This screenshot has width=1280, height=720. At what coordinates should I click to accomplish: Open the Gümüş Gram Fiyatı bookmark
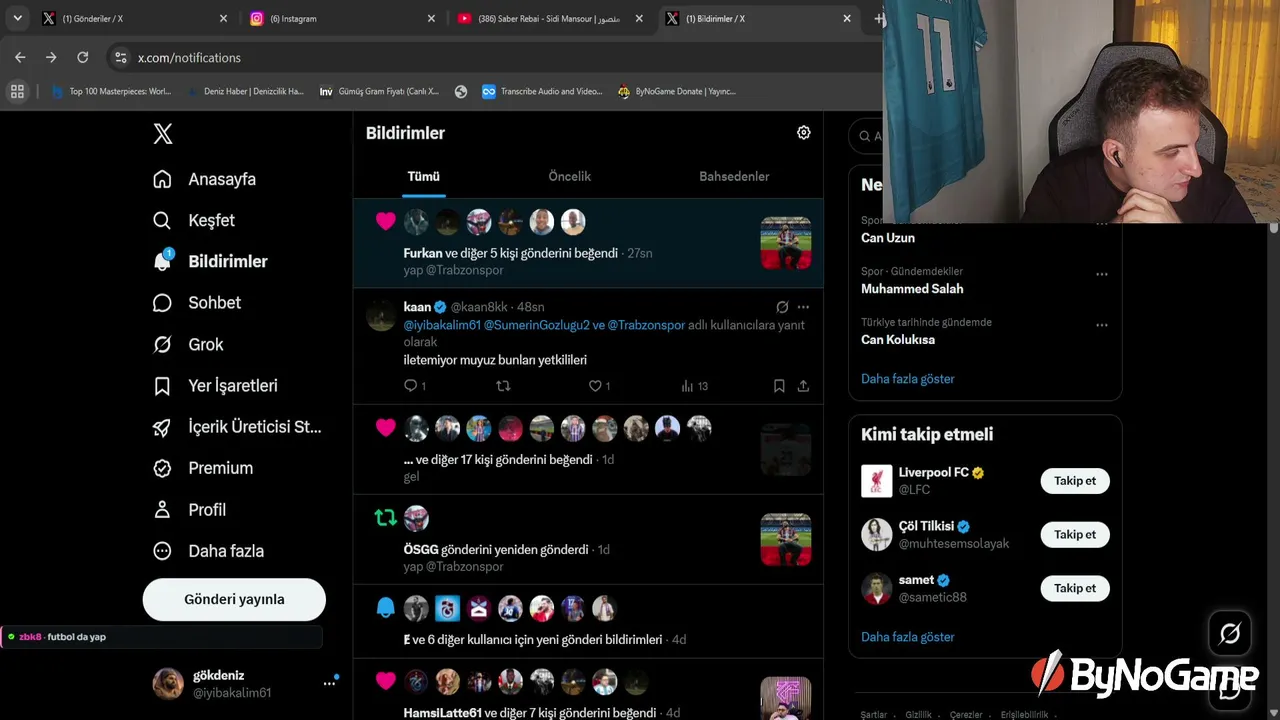point(379,91)
